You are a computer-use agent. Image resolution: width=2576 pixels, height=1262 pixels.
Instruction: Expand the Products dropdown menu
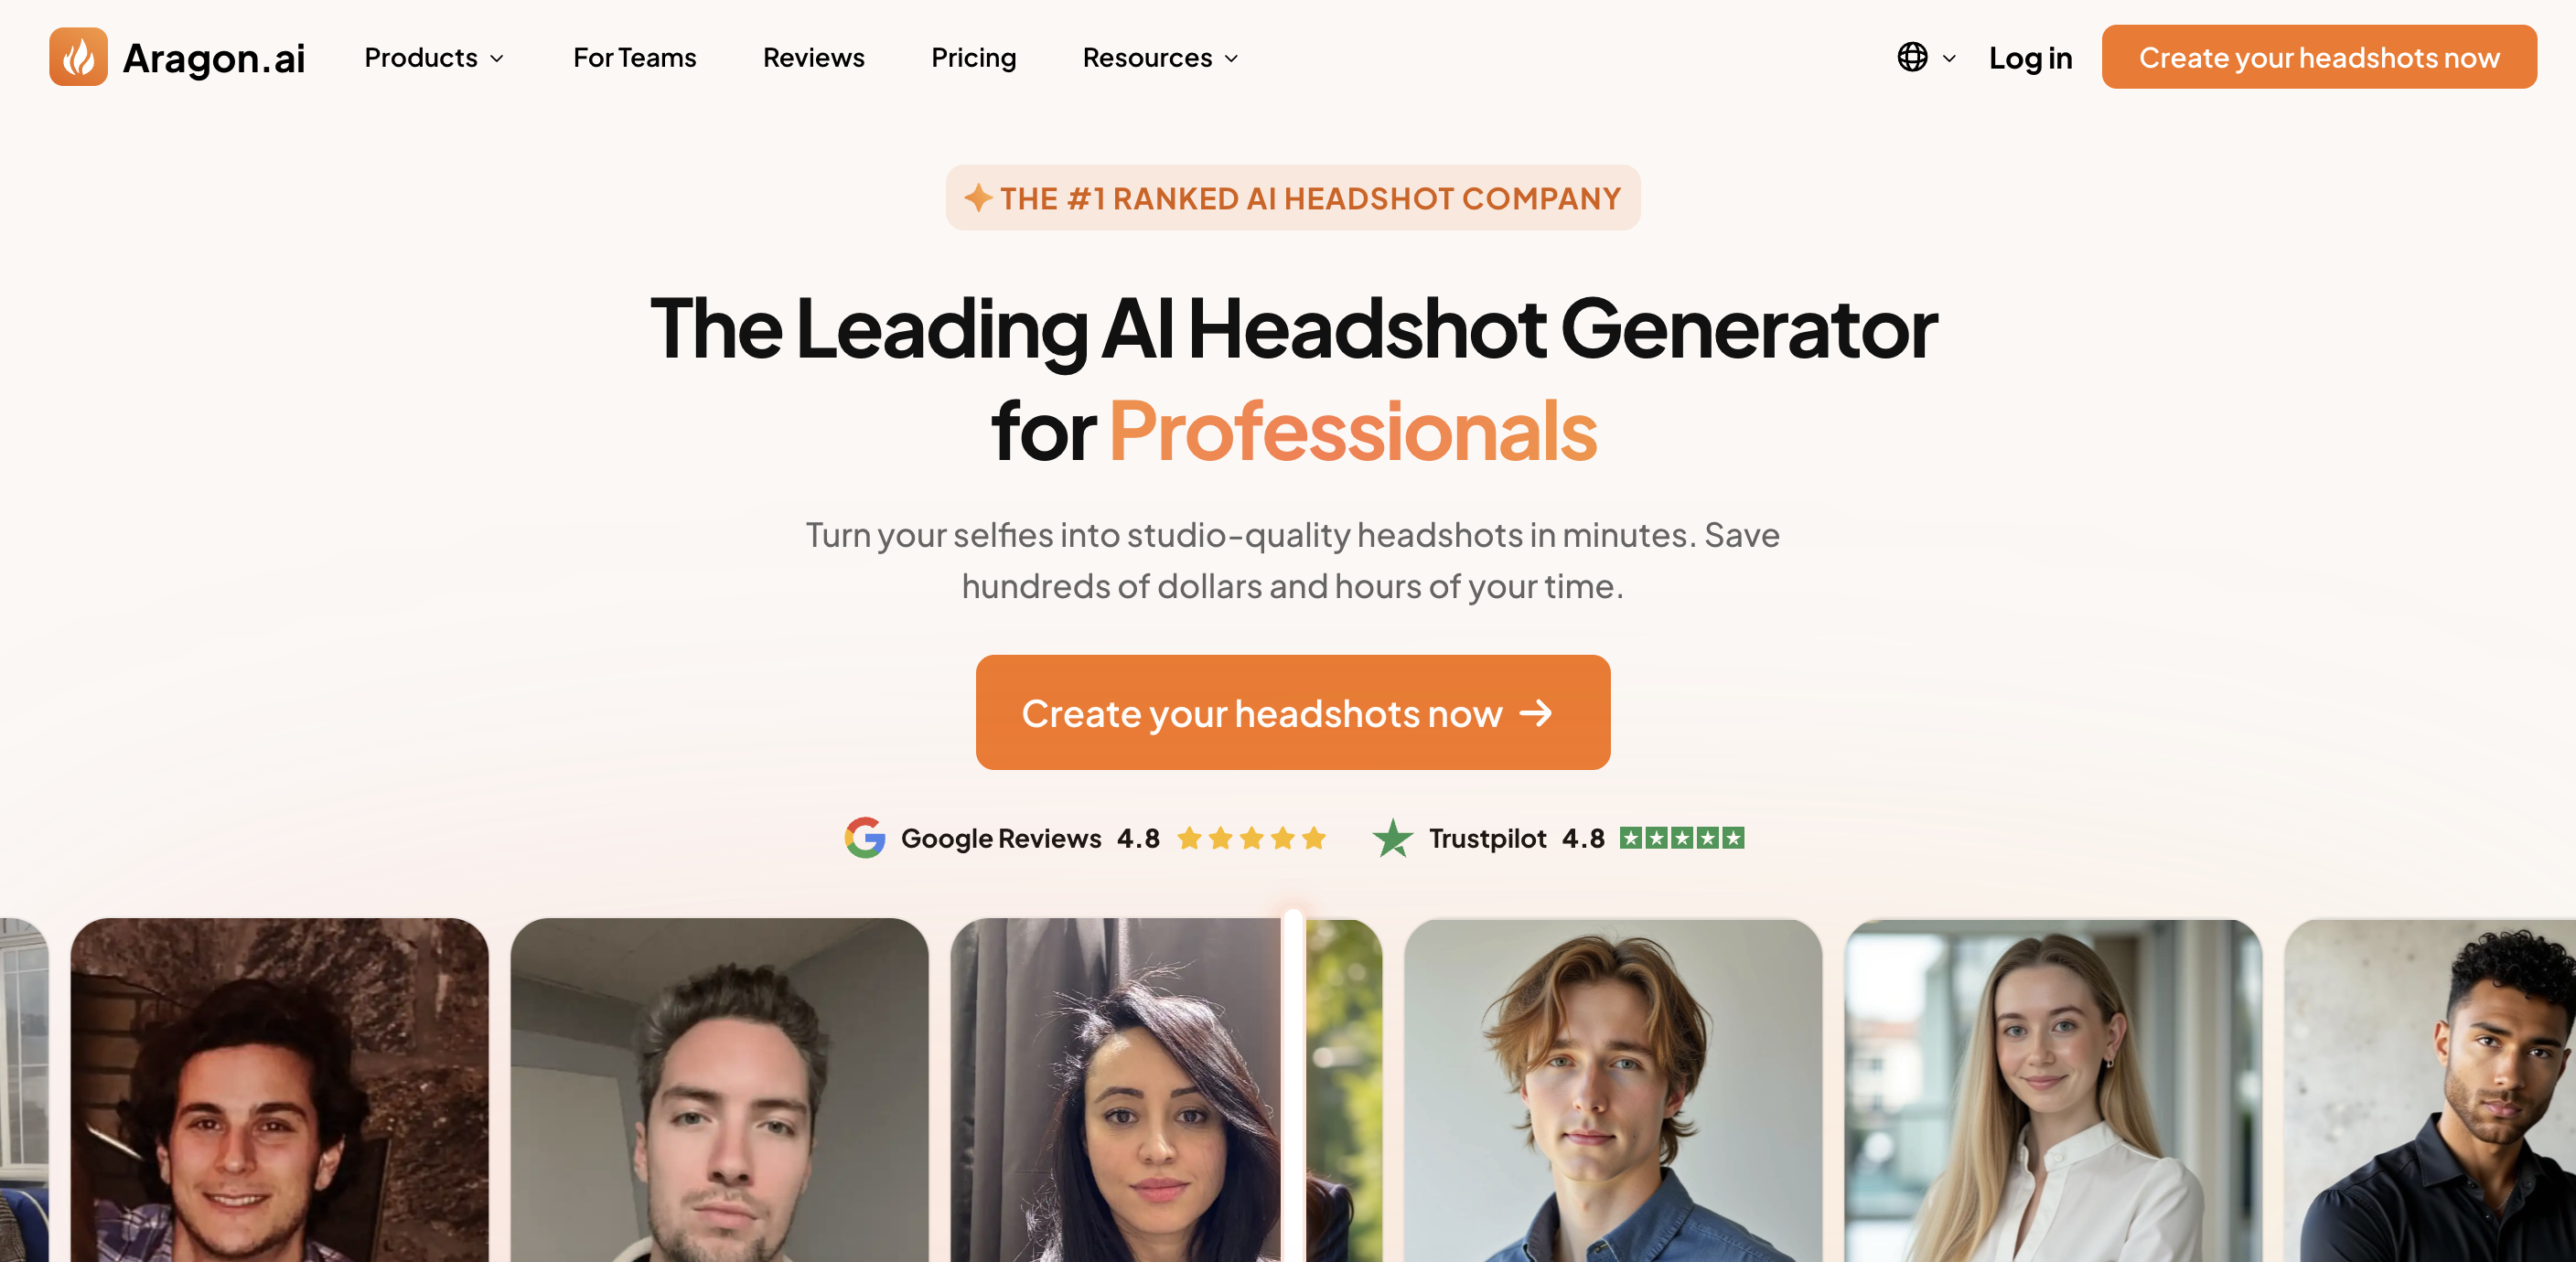[434, 58]
